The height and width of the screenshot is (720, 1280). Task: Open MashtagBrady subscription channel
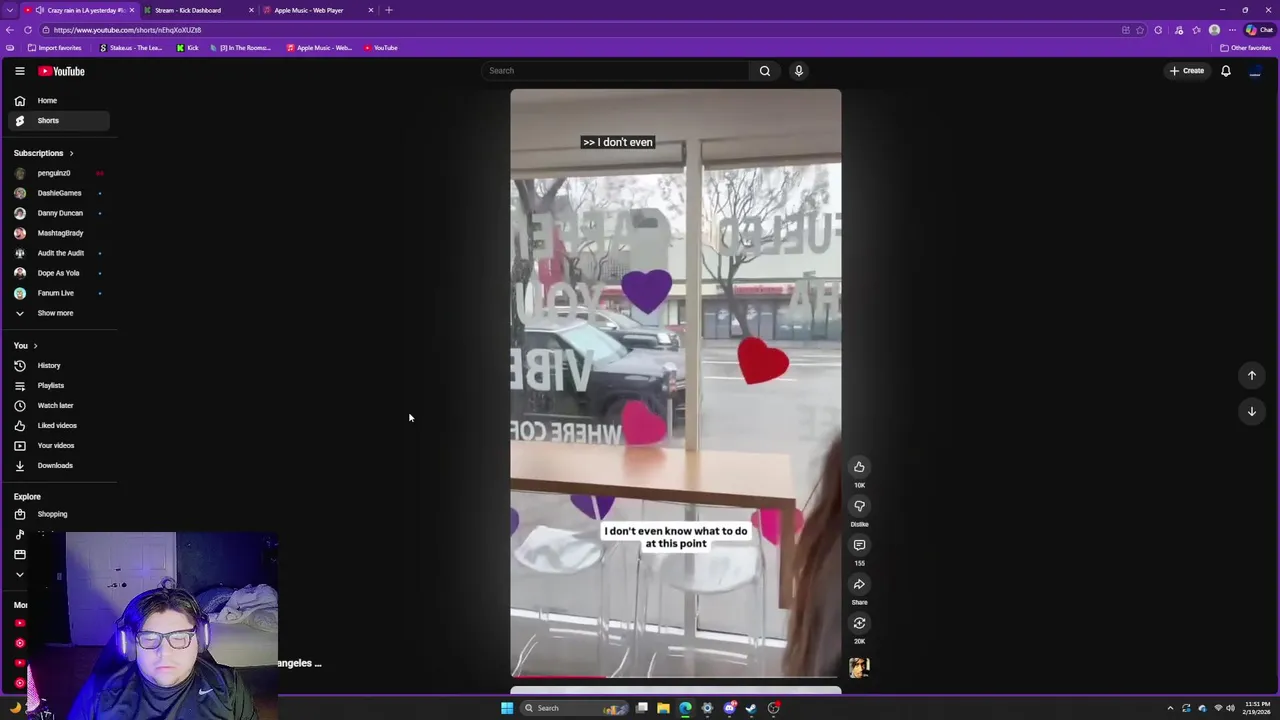coord(58,233)
